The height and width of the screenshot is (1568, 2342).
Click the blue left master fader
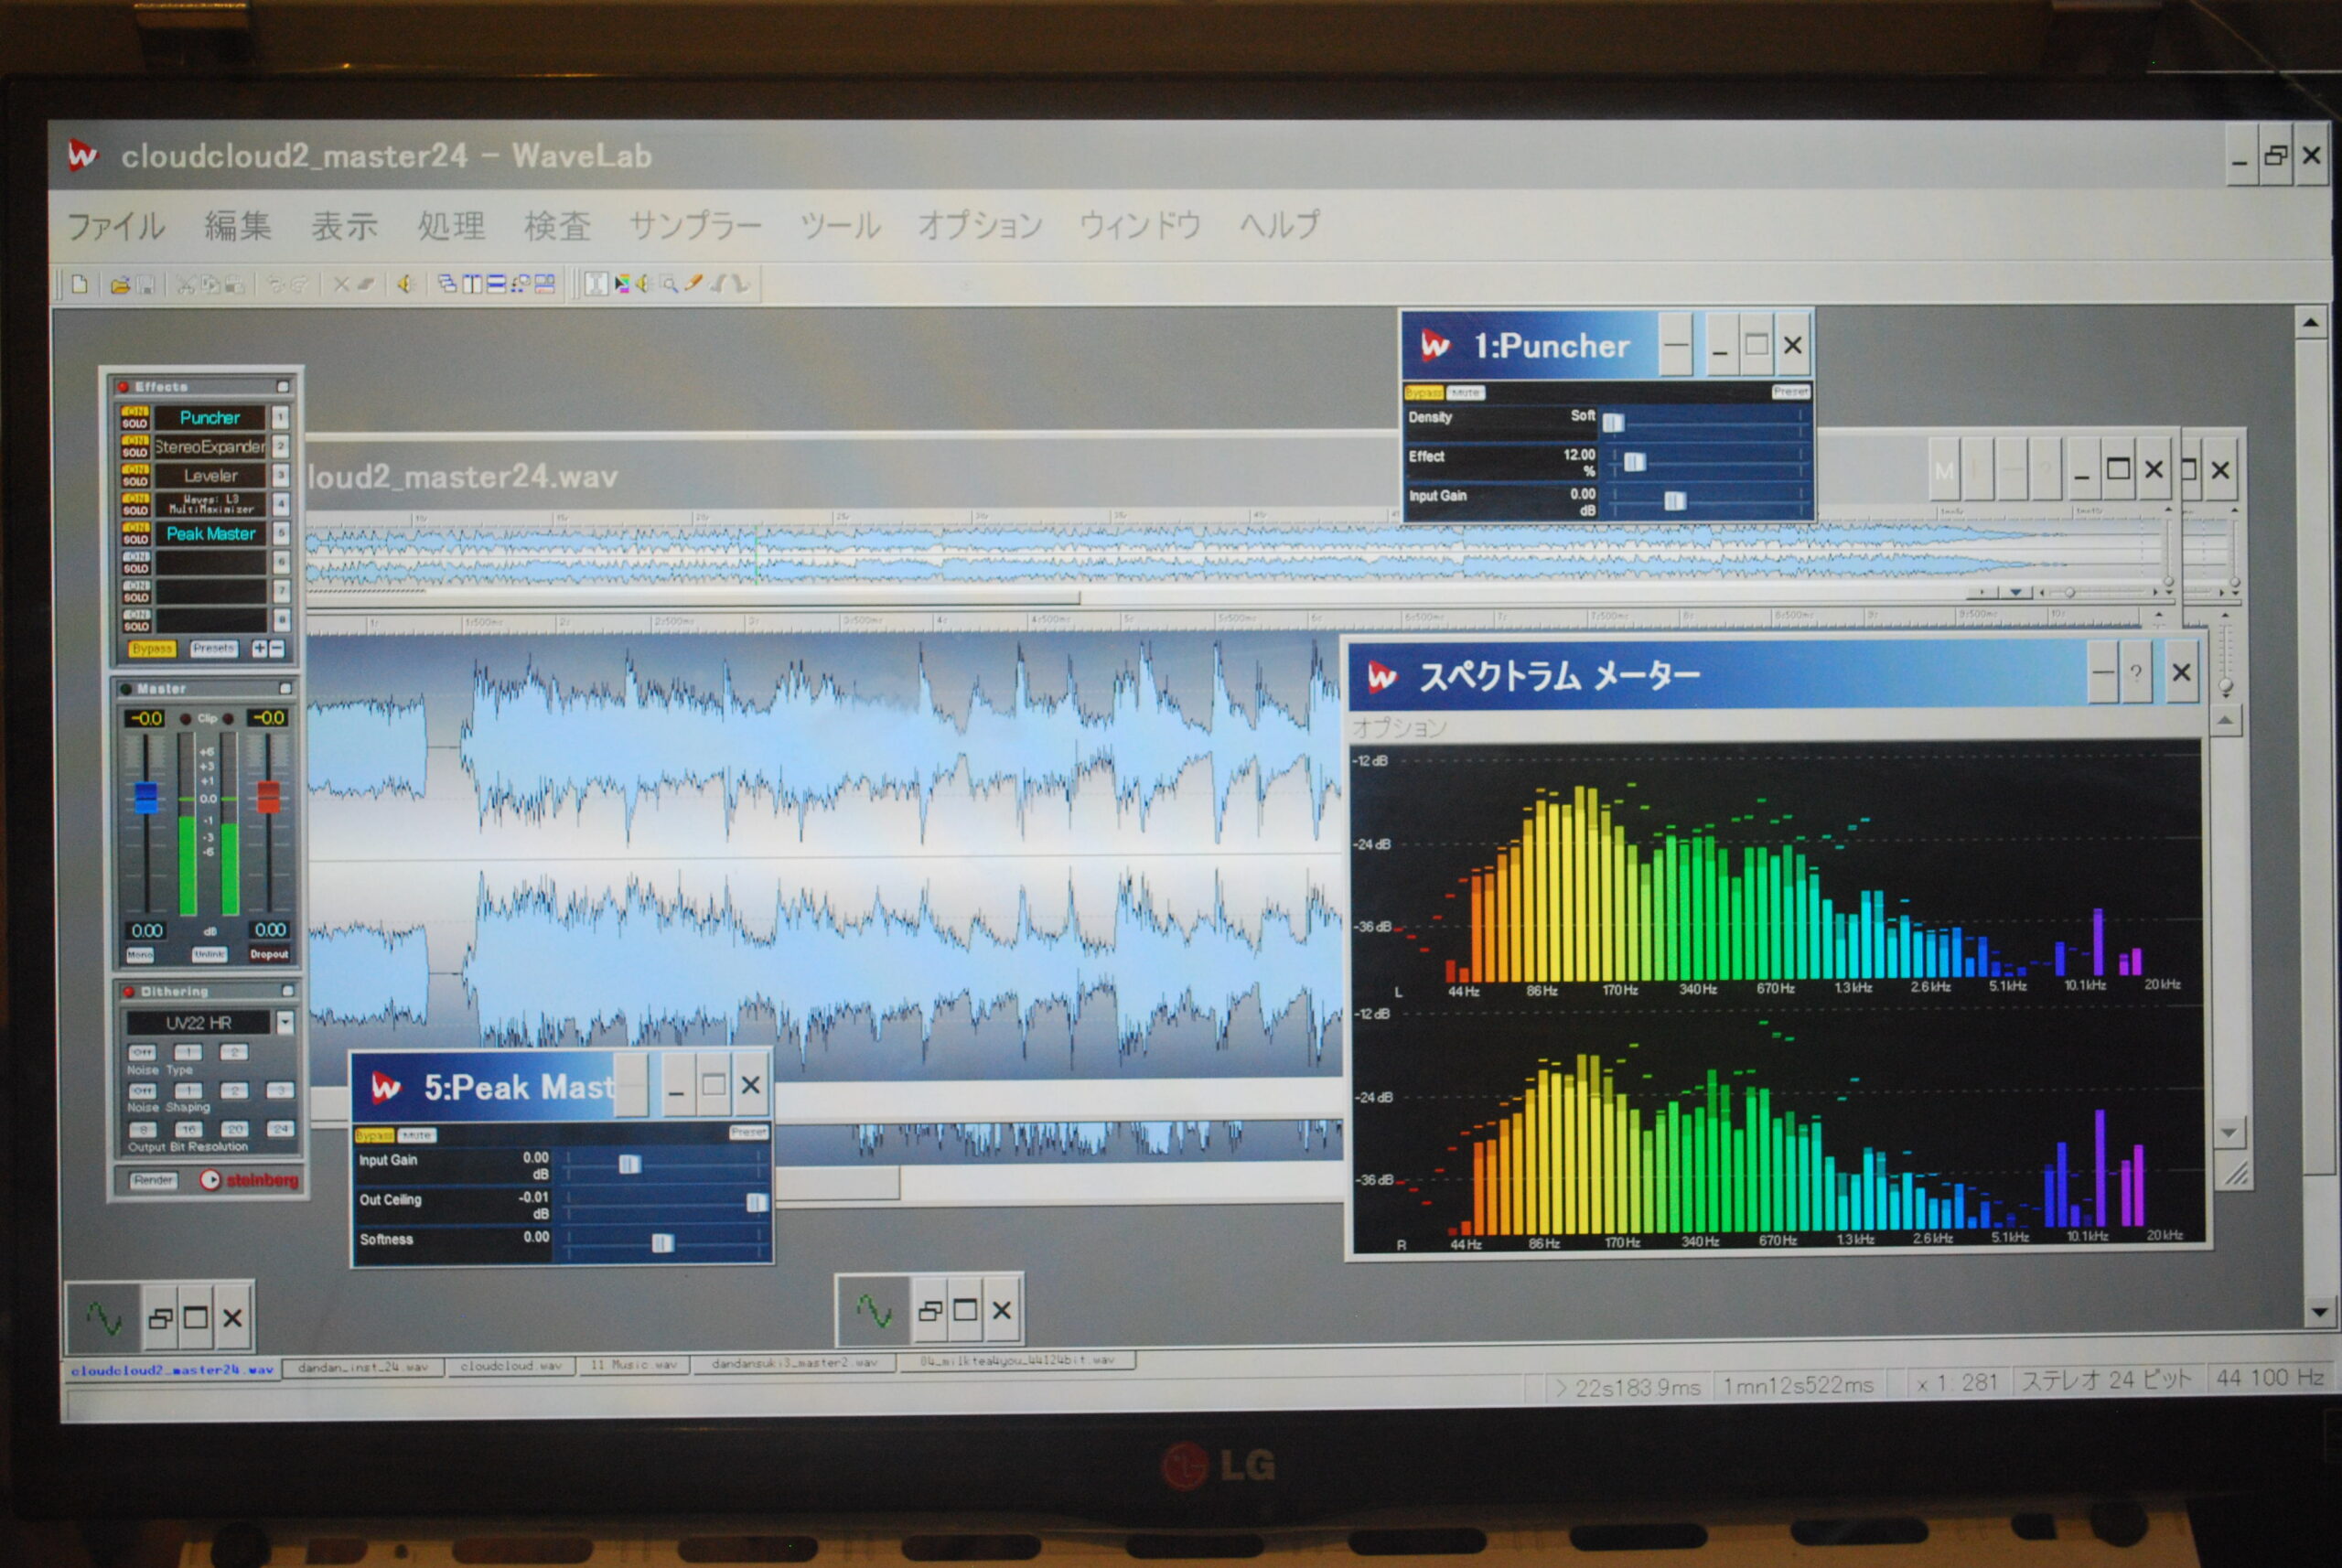coord(146,797)
